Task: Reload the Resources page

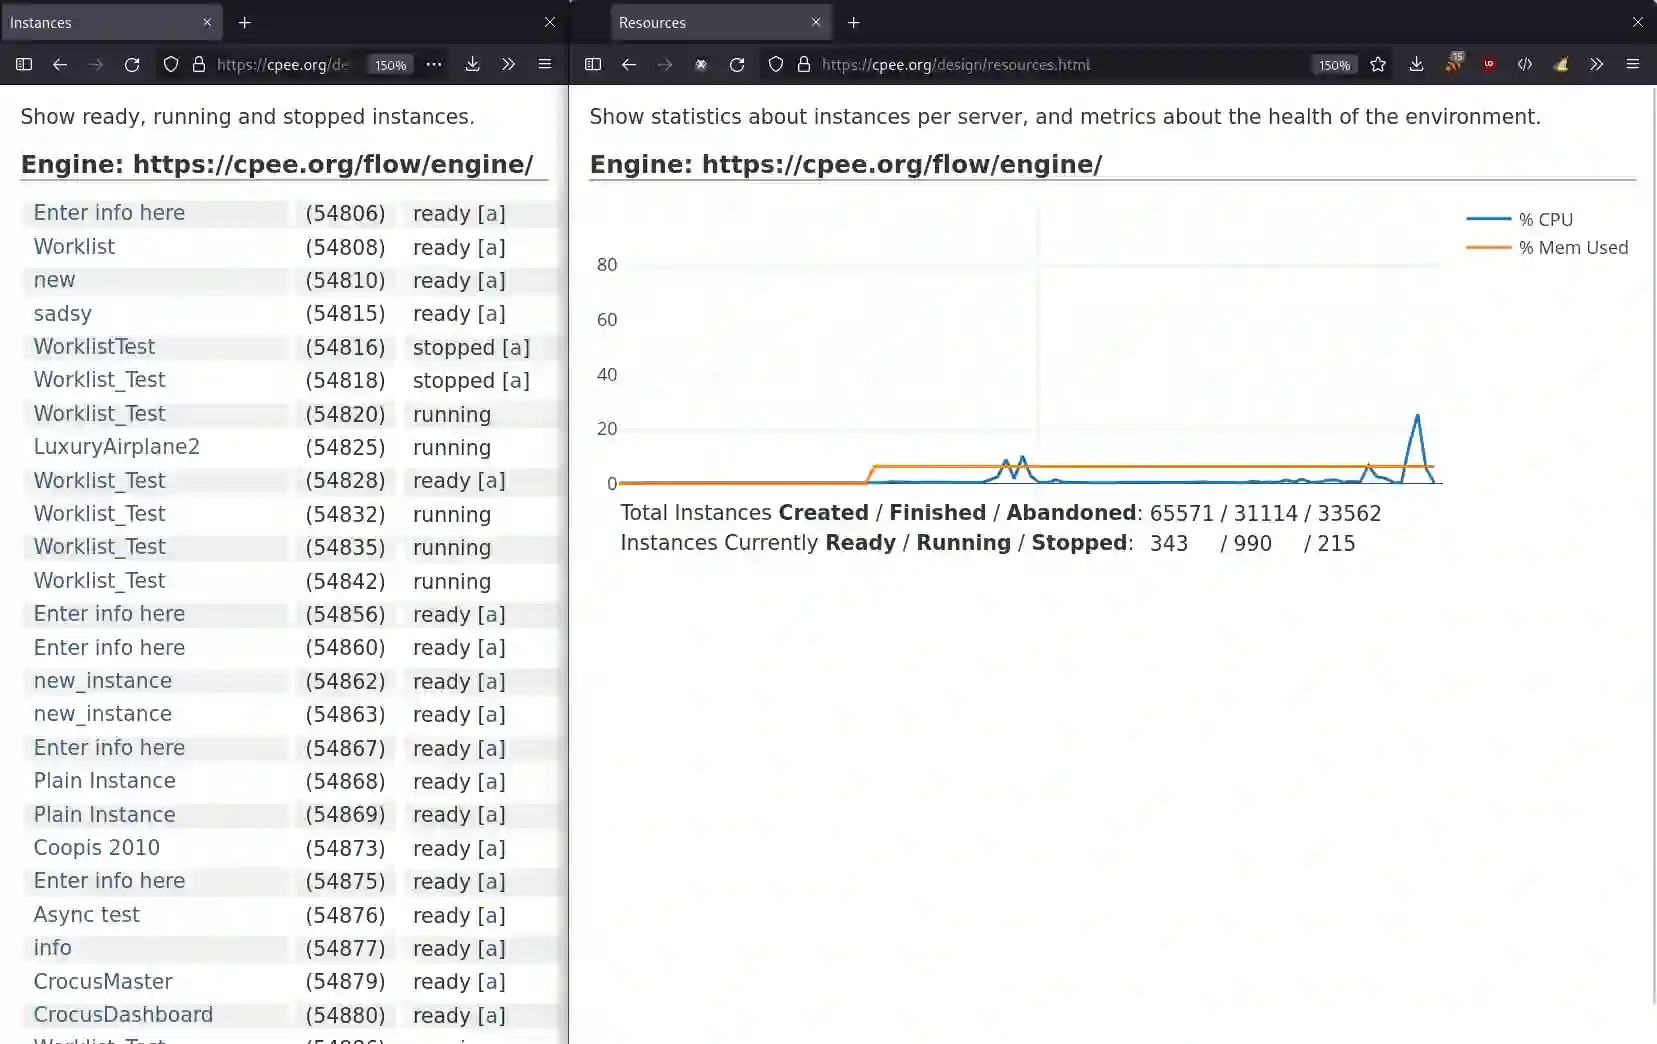Action: pyautogui.click(x=737, y=64)
